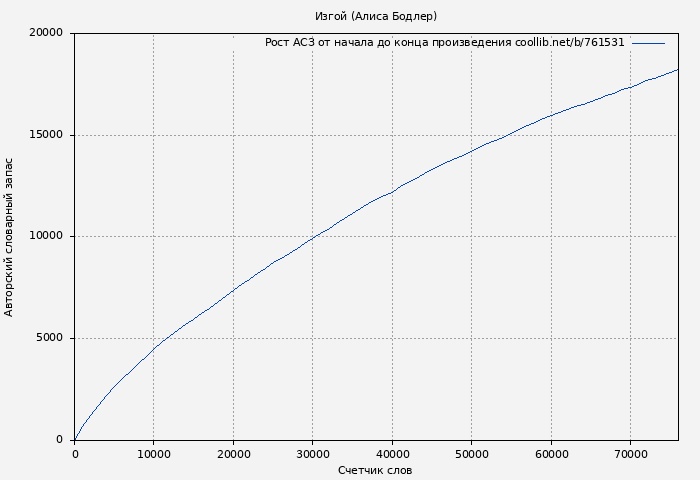
Task: Click the blue legend line sample
Action: point(648,43)
